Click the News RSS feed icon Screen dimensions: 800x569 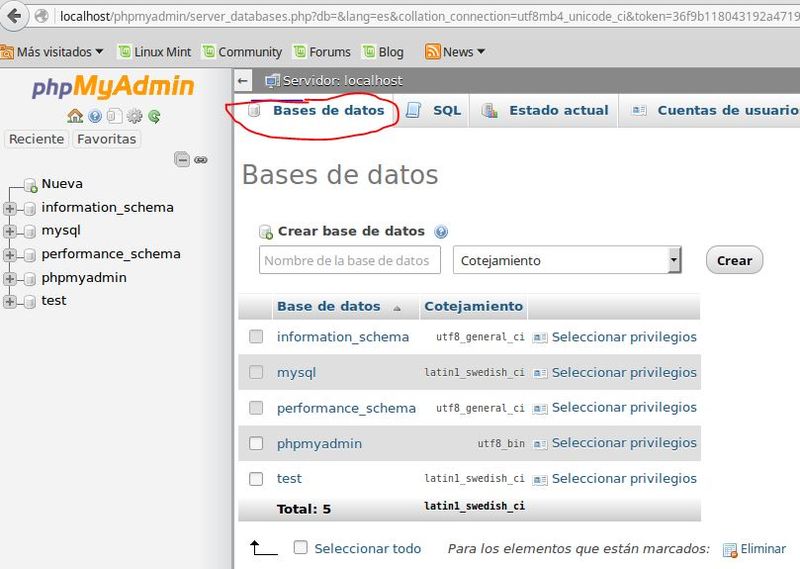click(x=432, y=52)
